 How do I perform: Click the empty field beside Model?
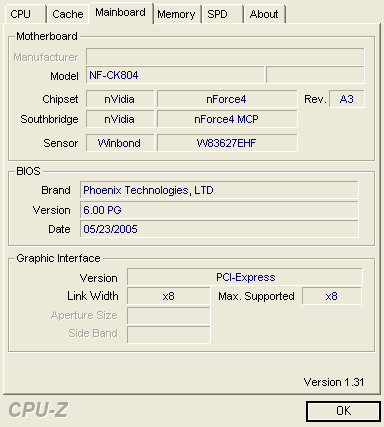tap(315, 75)
